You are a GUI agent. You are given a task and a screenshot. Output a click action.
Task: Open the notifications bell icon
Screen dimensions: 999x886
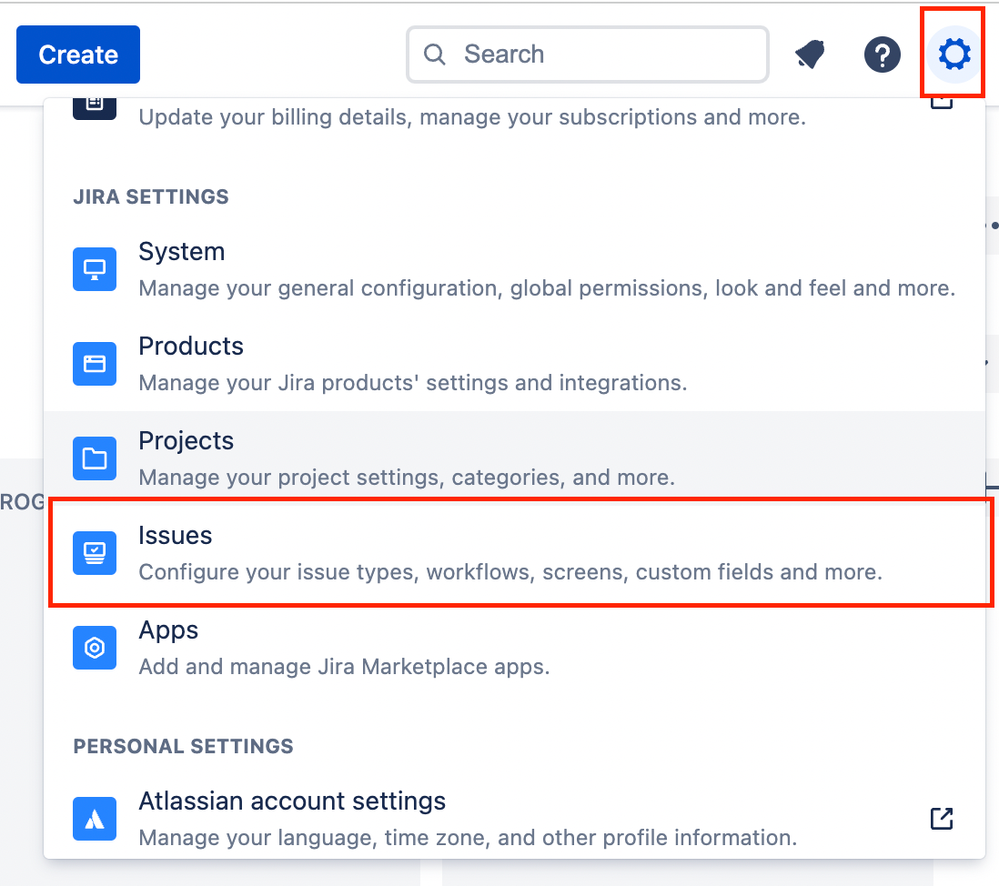click(x=810, y=54)
